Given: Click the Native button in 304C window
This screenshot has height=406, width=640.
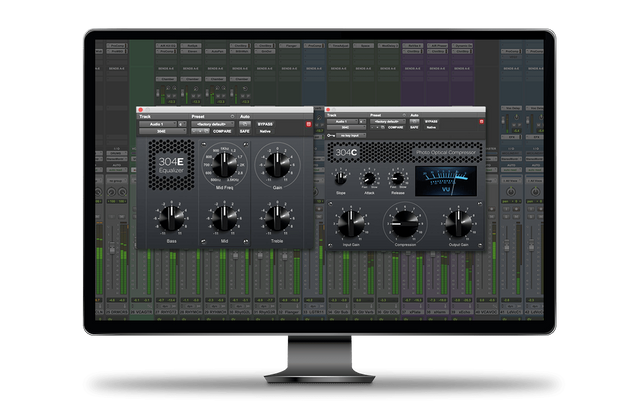Looking at the screenshot, I should (431, 128).
